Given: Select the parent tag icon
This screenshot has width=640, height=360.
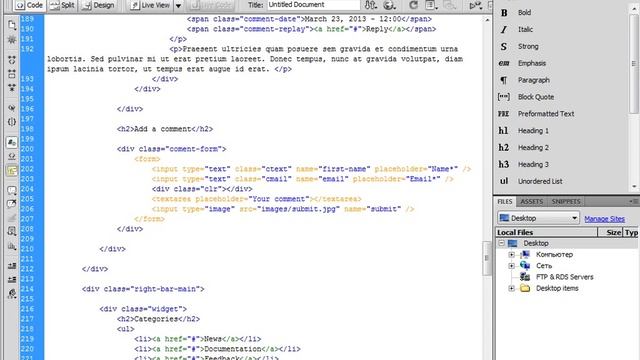Looking at the screenshot, I should click(12, 108).
